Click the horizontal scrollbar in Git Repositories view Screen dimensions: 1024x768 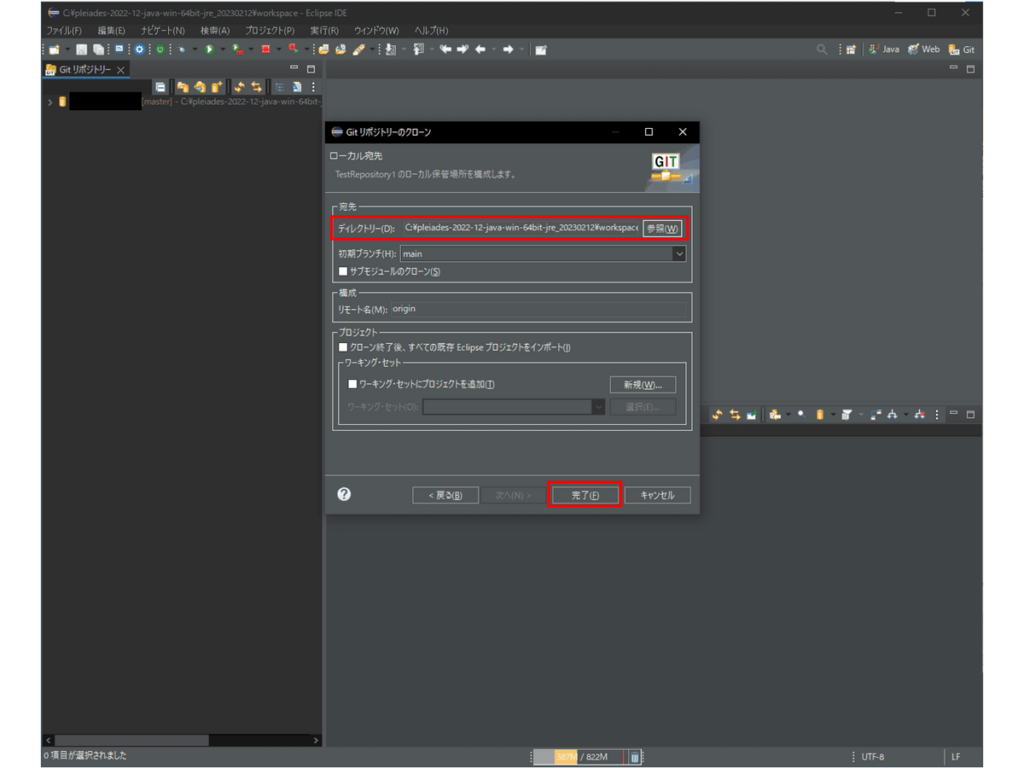pyautogui.click(x=132, y=741)
